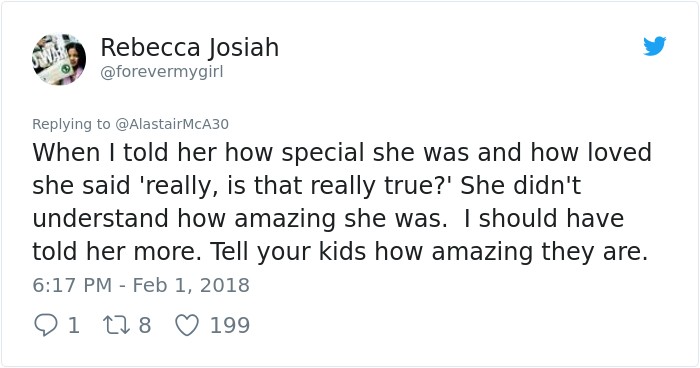
Task: Click the words "told her more."
Action: [x=117, y=252]
